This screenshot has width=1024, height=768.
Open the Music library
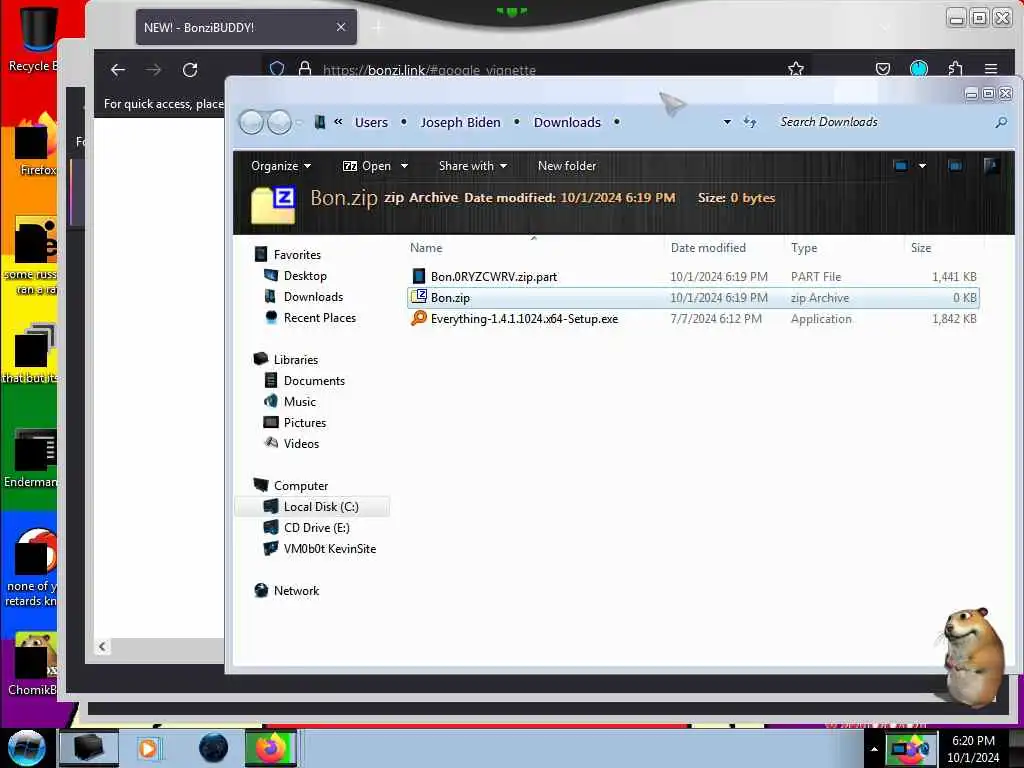coord(300,402)
